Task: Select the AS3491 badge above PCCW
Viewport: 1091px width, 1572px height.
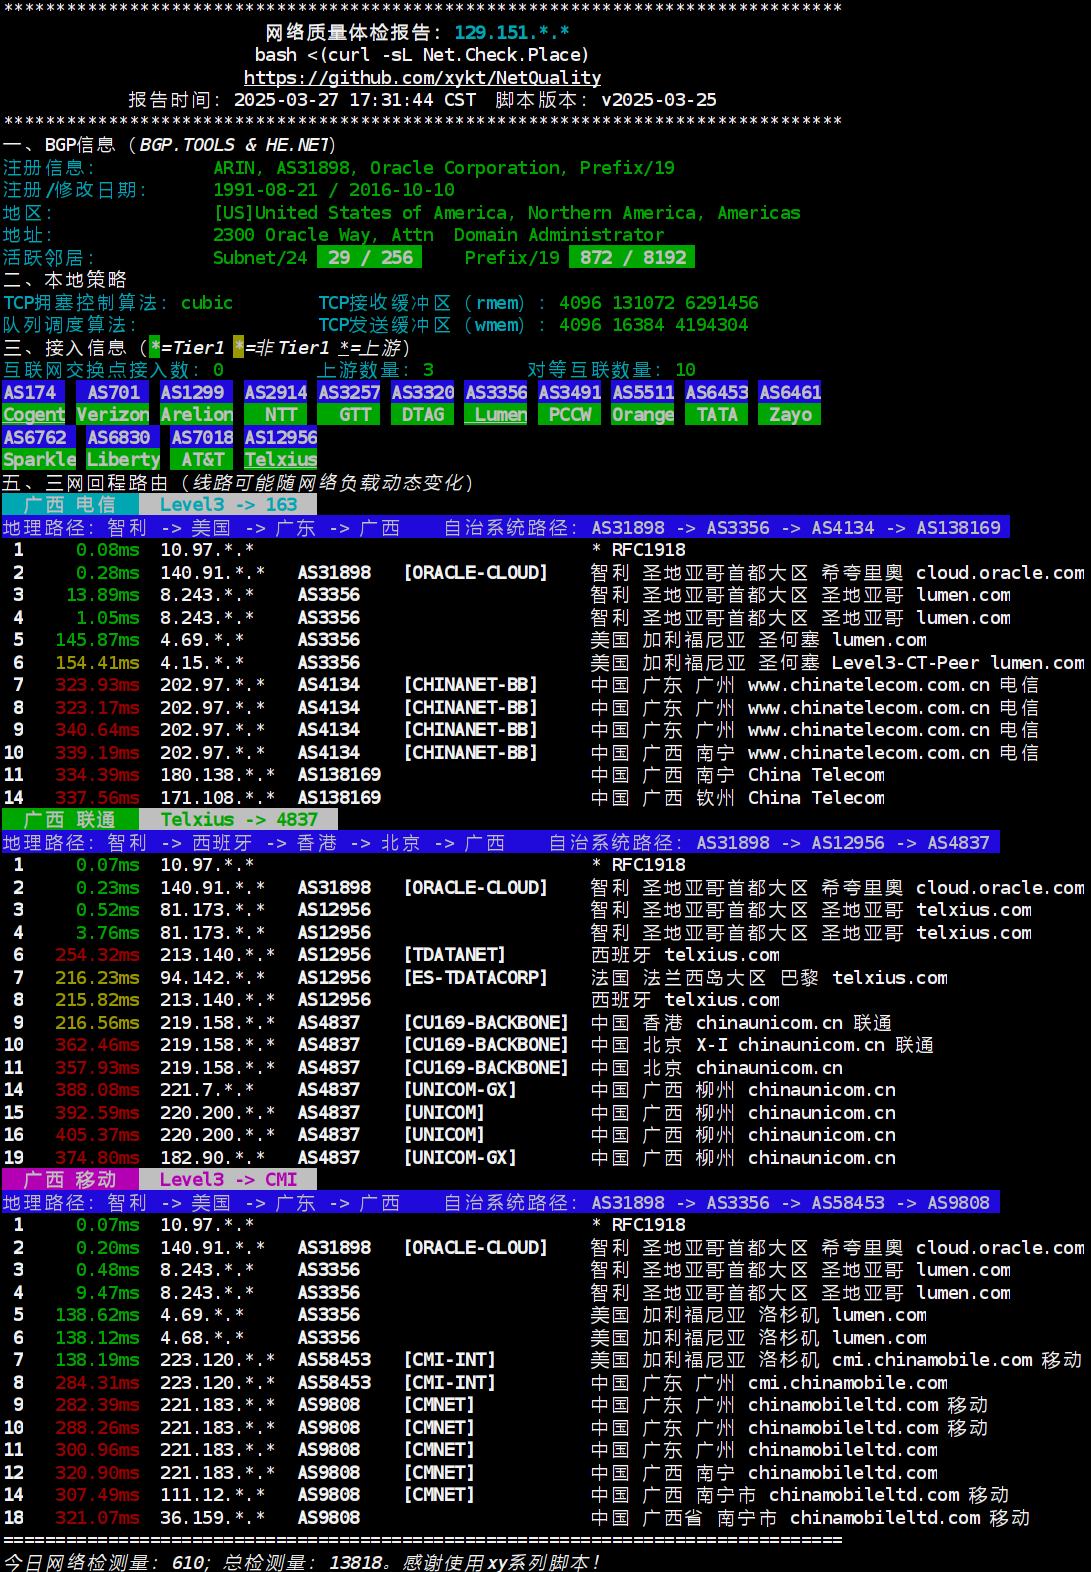Action: 570,392
